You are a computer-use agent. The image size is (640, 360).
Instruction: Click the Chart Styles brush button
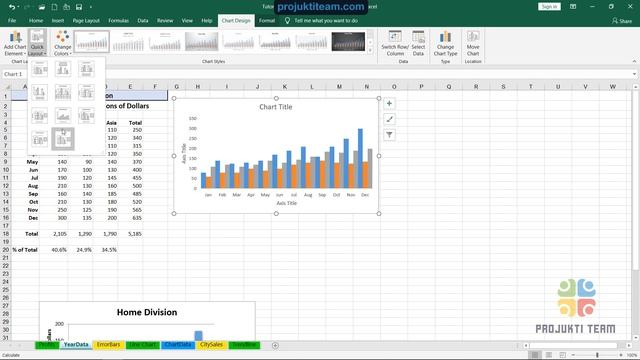pos(389,119)
